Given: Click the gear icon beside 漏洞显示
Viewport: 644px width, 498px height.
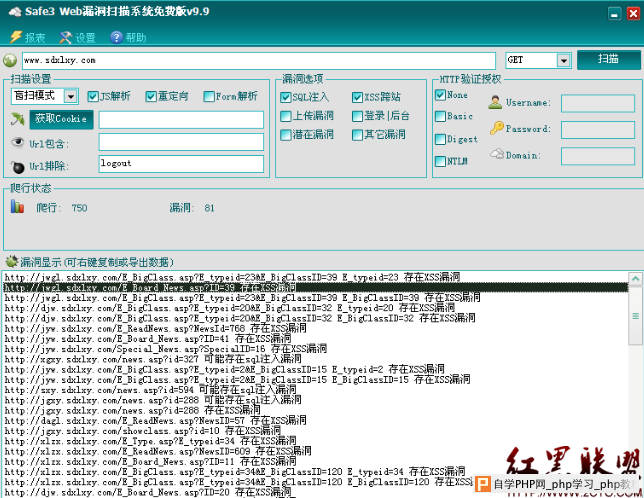Looking at the screenshot, I should pyautogui.click(x=12, y=261).
